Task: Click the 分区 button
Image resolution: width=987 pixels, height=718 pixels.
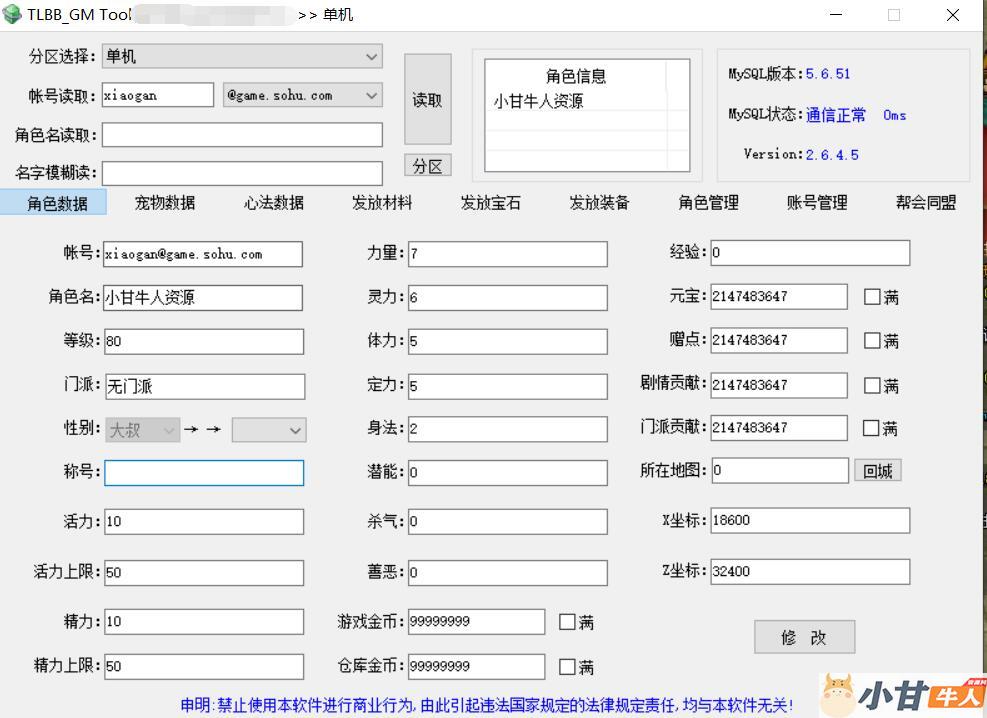Action: point(427,166)
